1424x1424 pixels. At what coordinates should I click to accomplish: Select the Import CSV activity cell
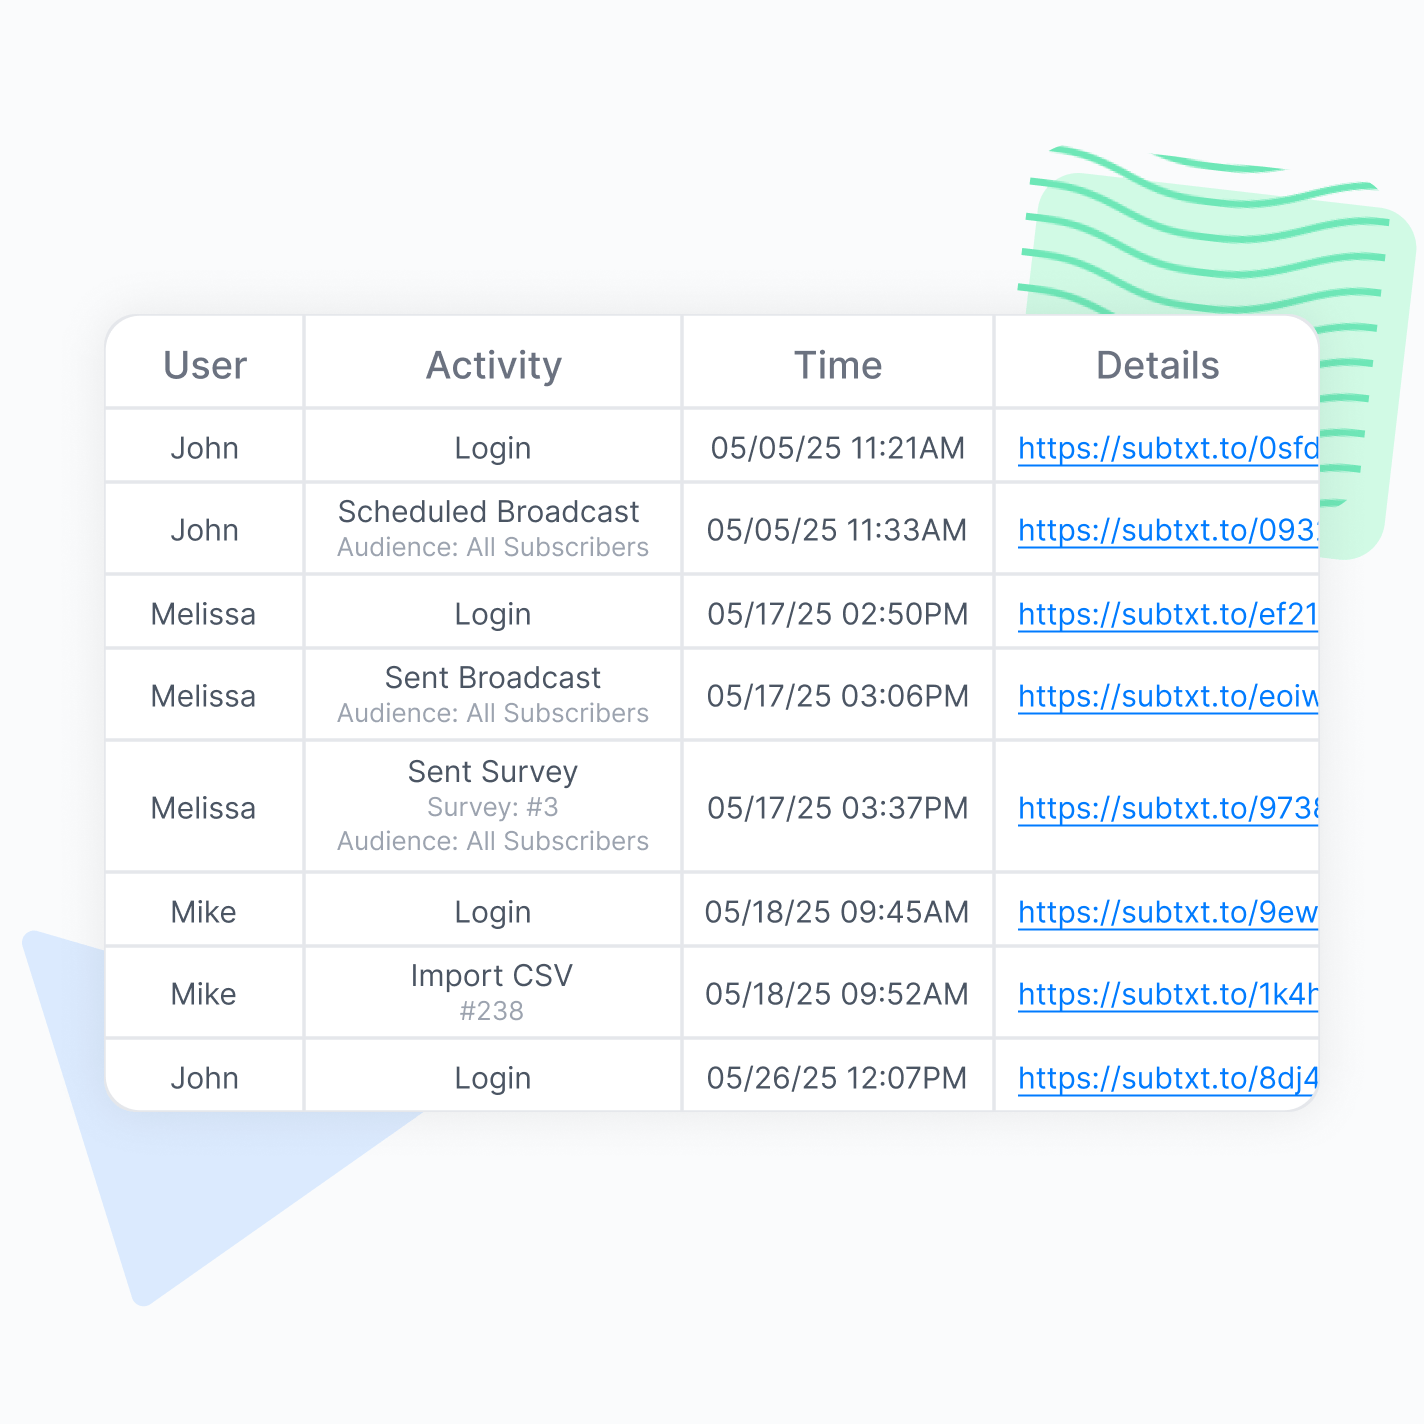click(492, 976)
